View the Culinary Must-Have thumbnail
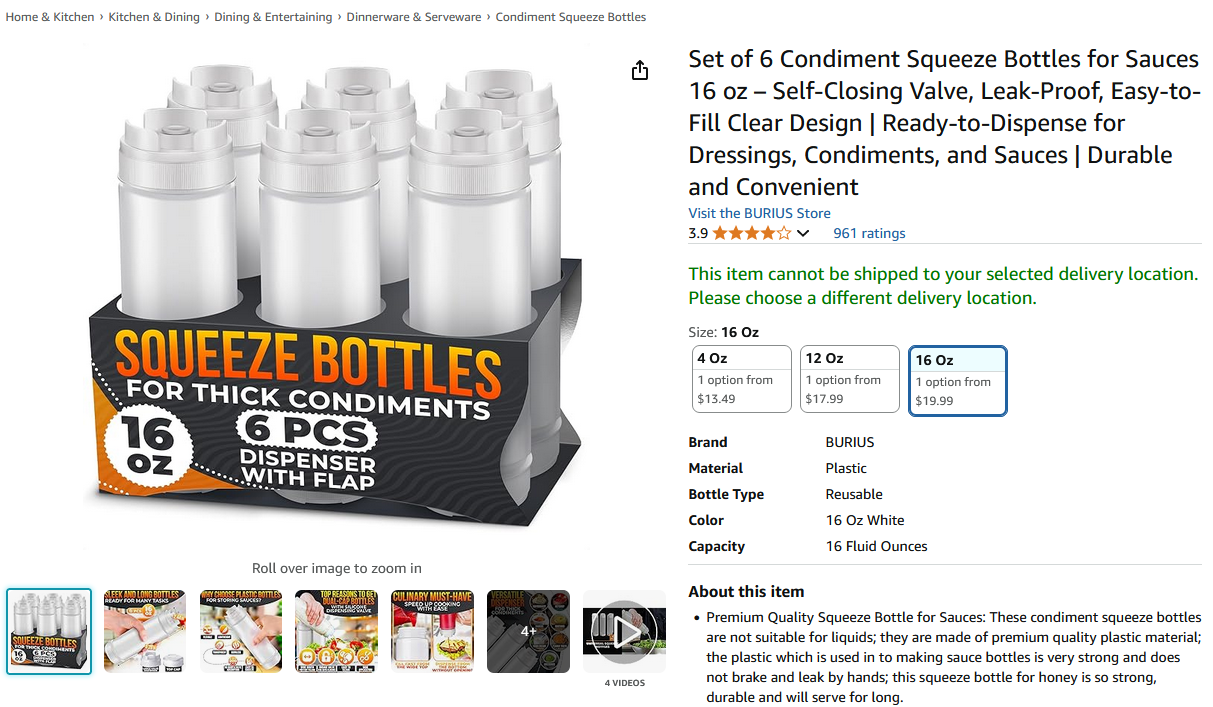The height and width of the screenshot is (707, 1213). 433,631
